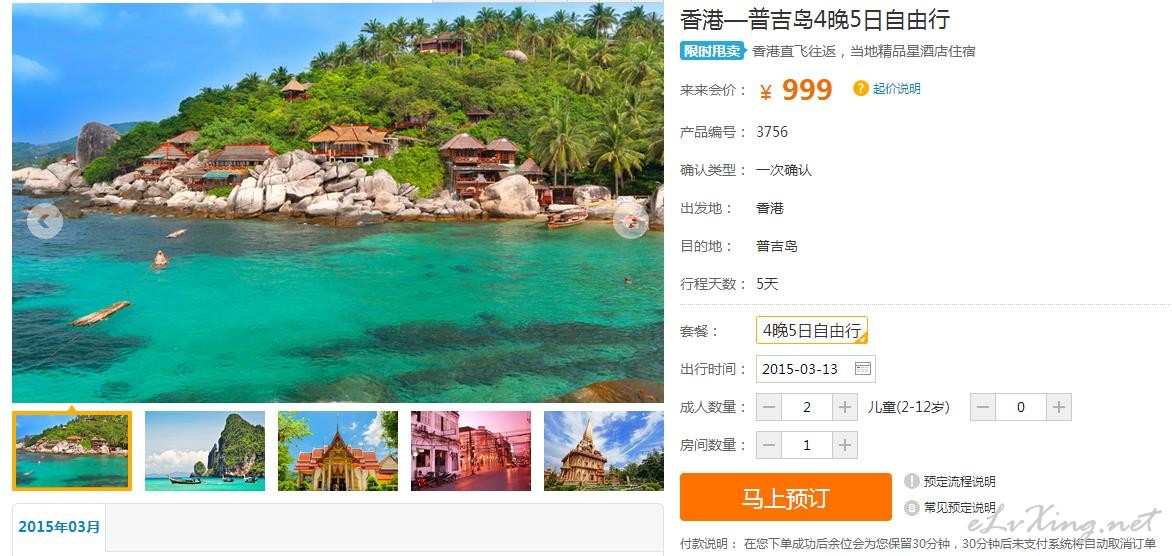Decrease room count with minus button
The width and height of the screenshot is (1172, 556).
769,445
